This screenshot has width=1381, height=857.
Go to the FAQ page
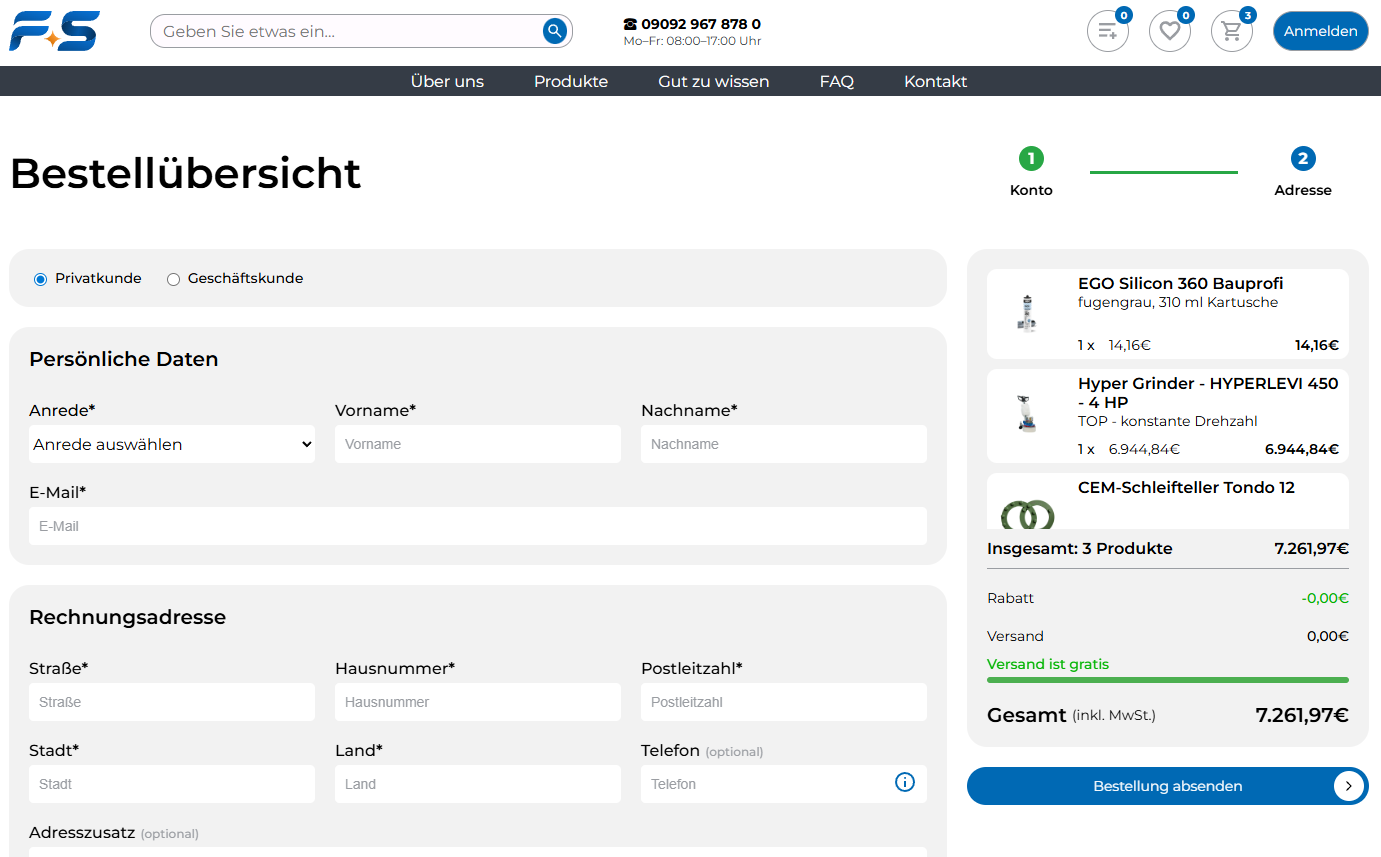[836, 82]
